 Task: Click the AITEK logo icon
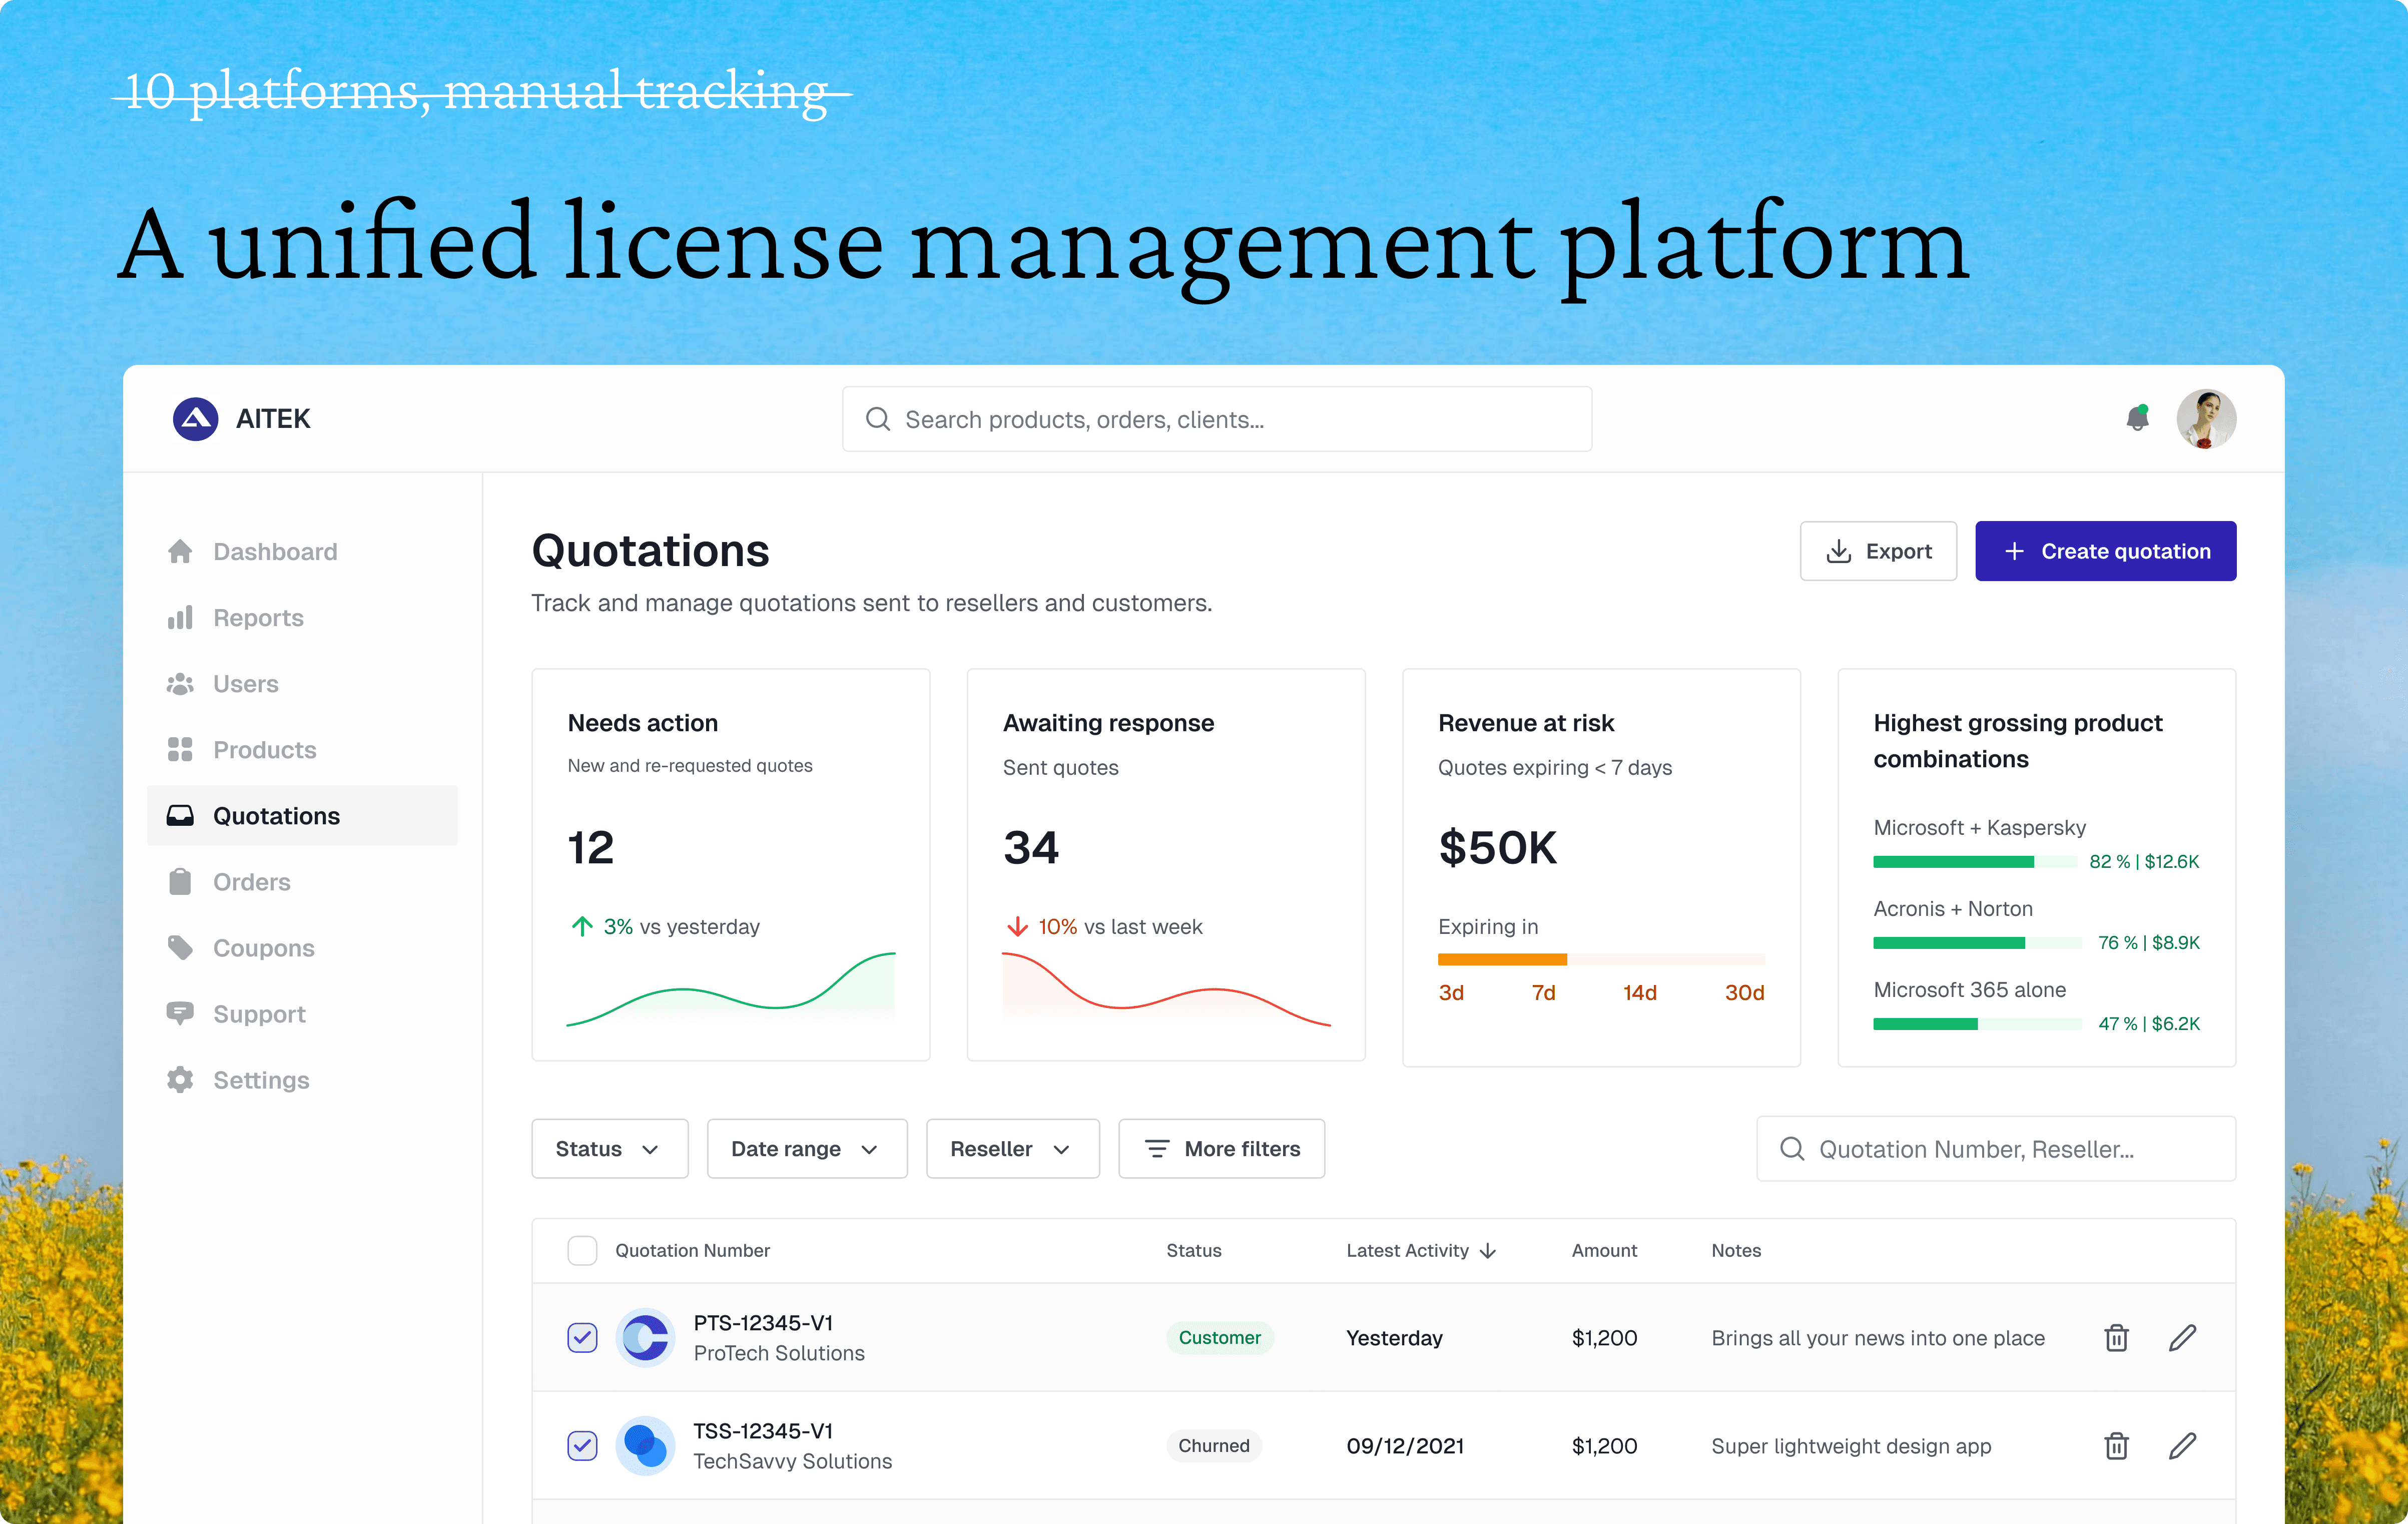pyautogui.click(x=195, y=419)
